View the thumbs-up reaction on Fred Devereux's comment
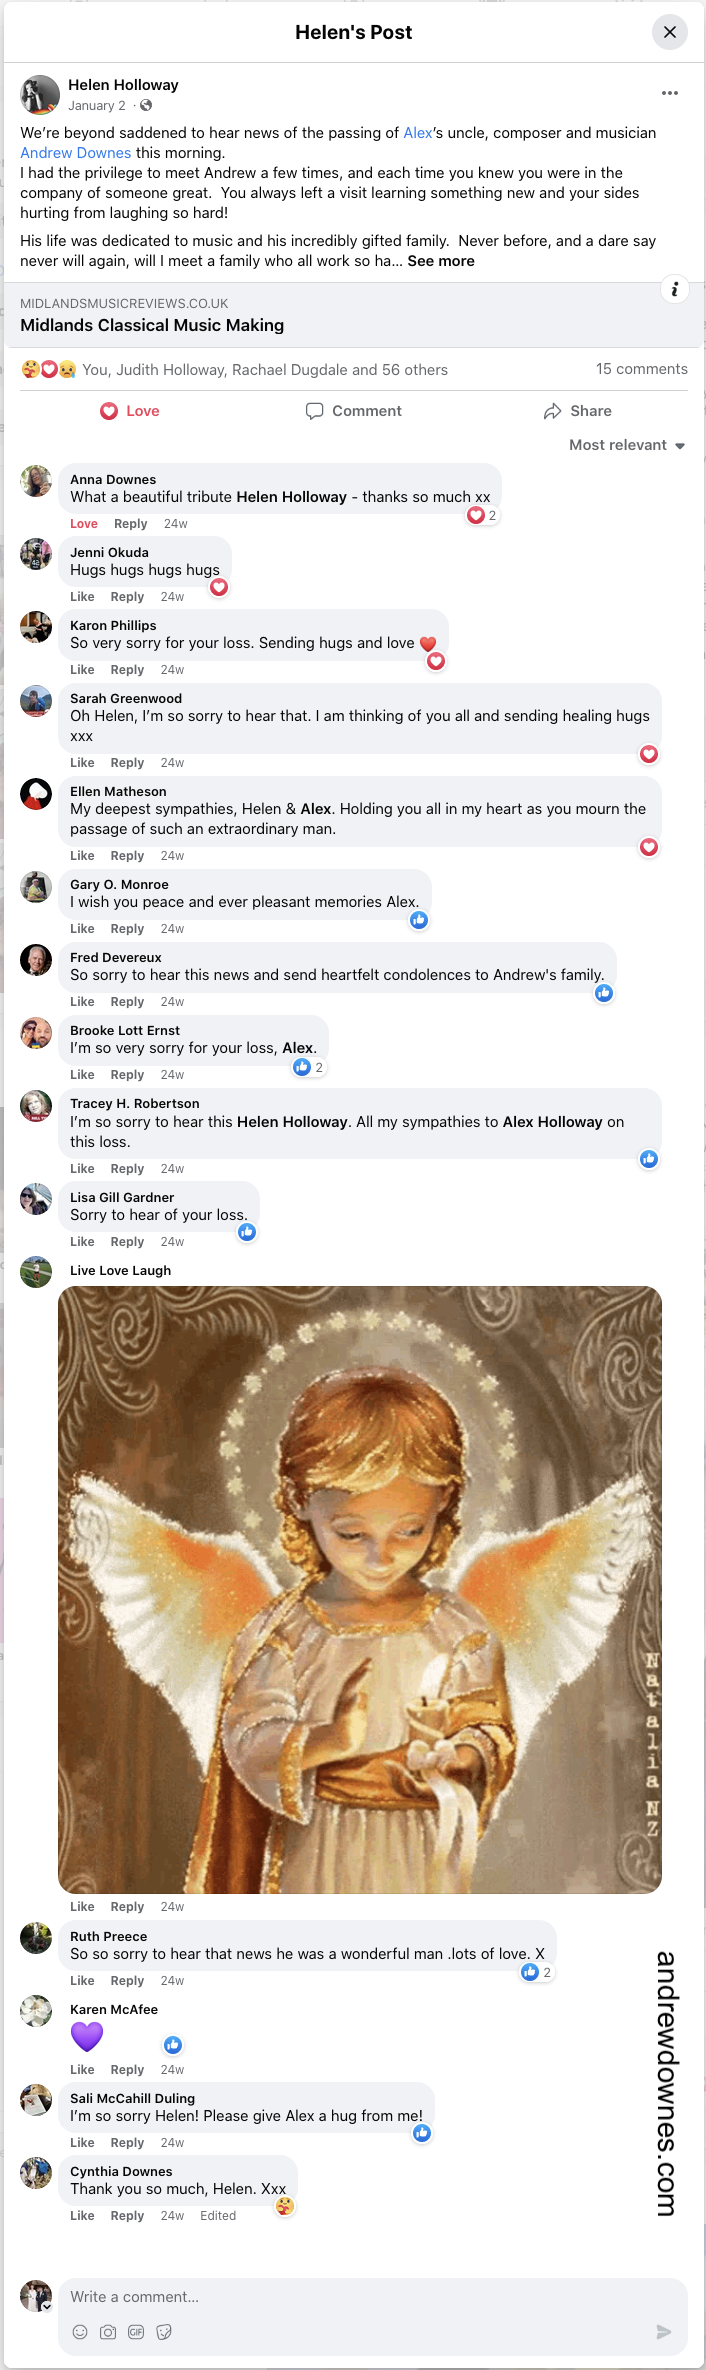This screenshot has width=706, height=2370. pyautogui.click(x=604, y=993)
